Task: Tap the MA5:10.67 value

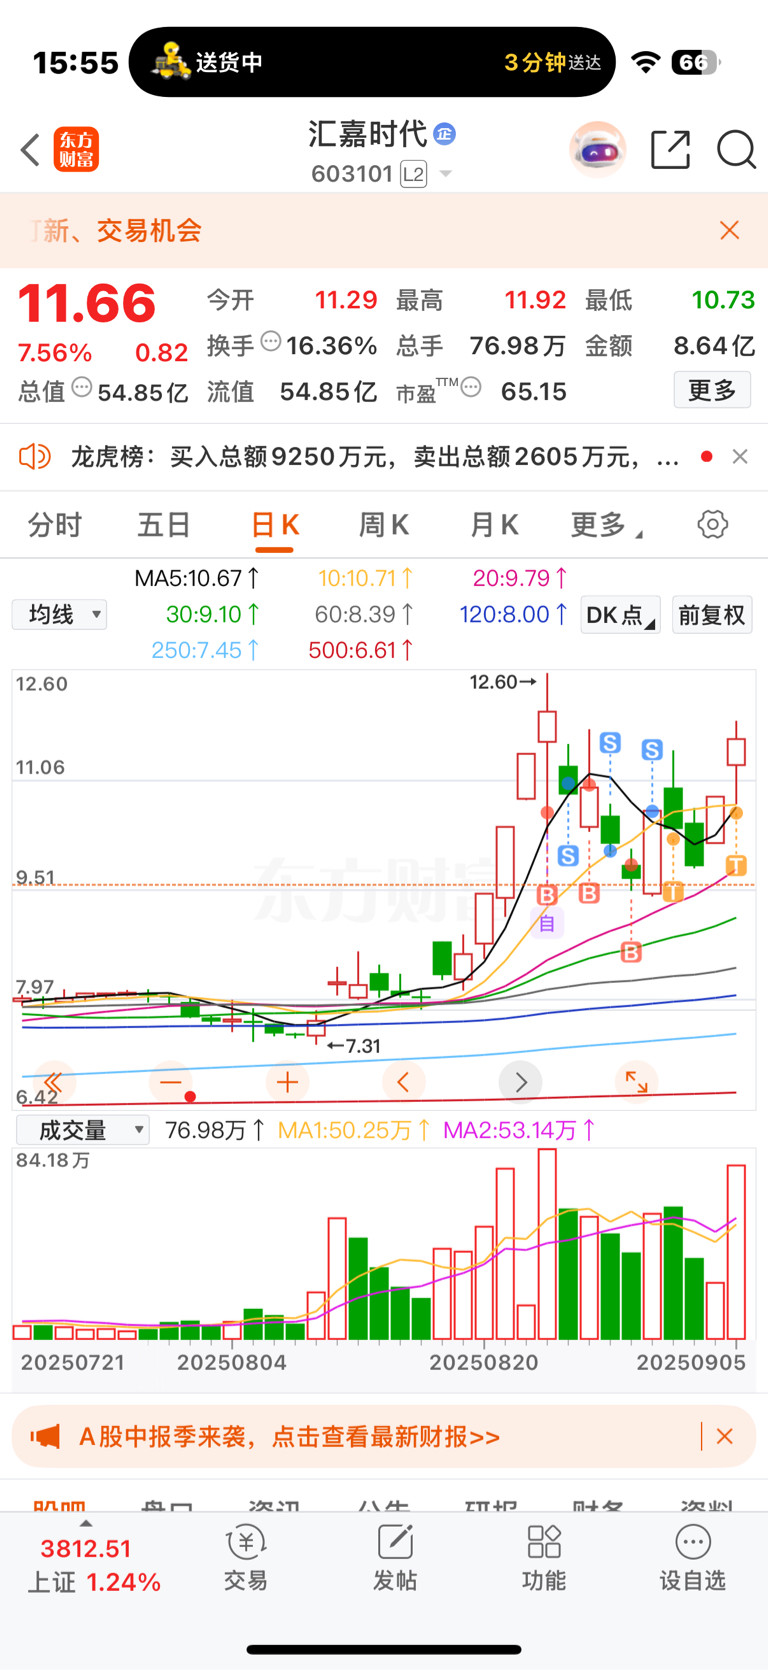Action: tap(197, 578)
